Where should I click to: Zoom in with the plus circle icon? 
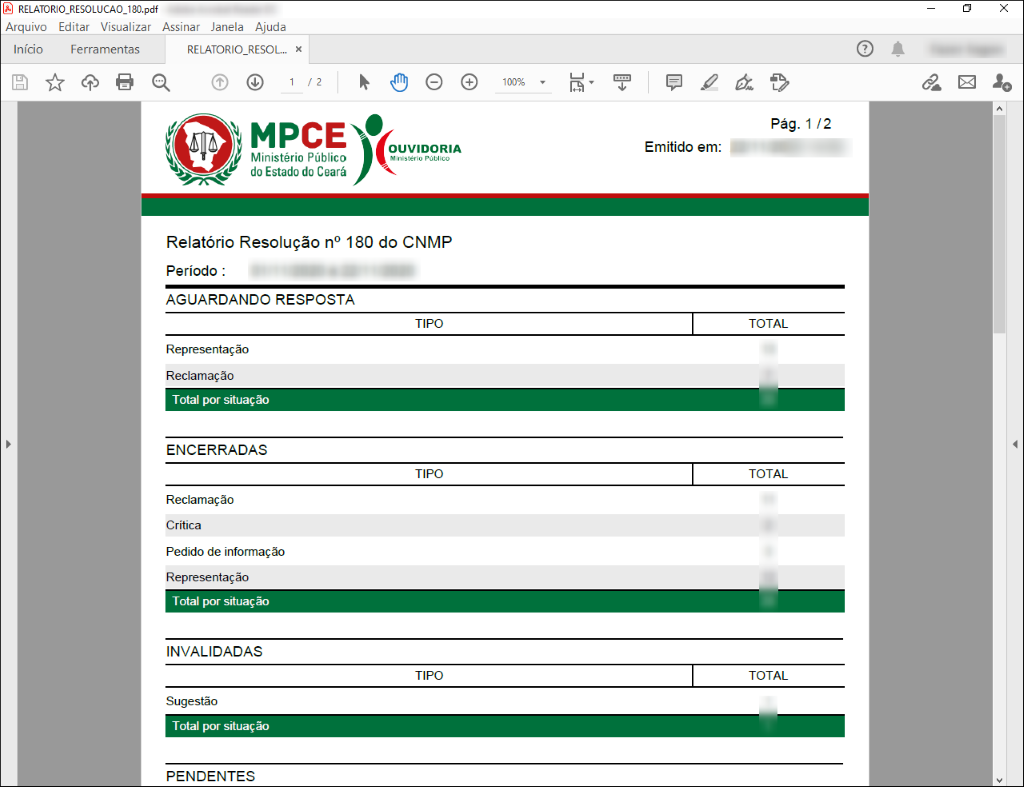coord(470,82)
